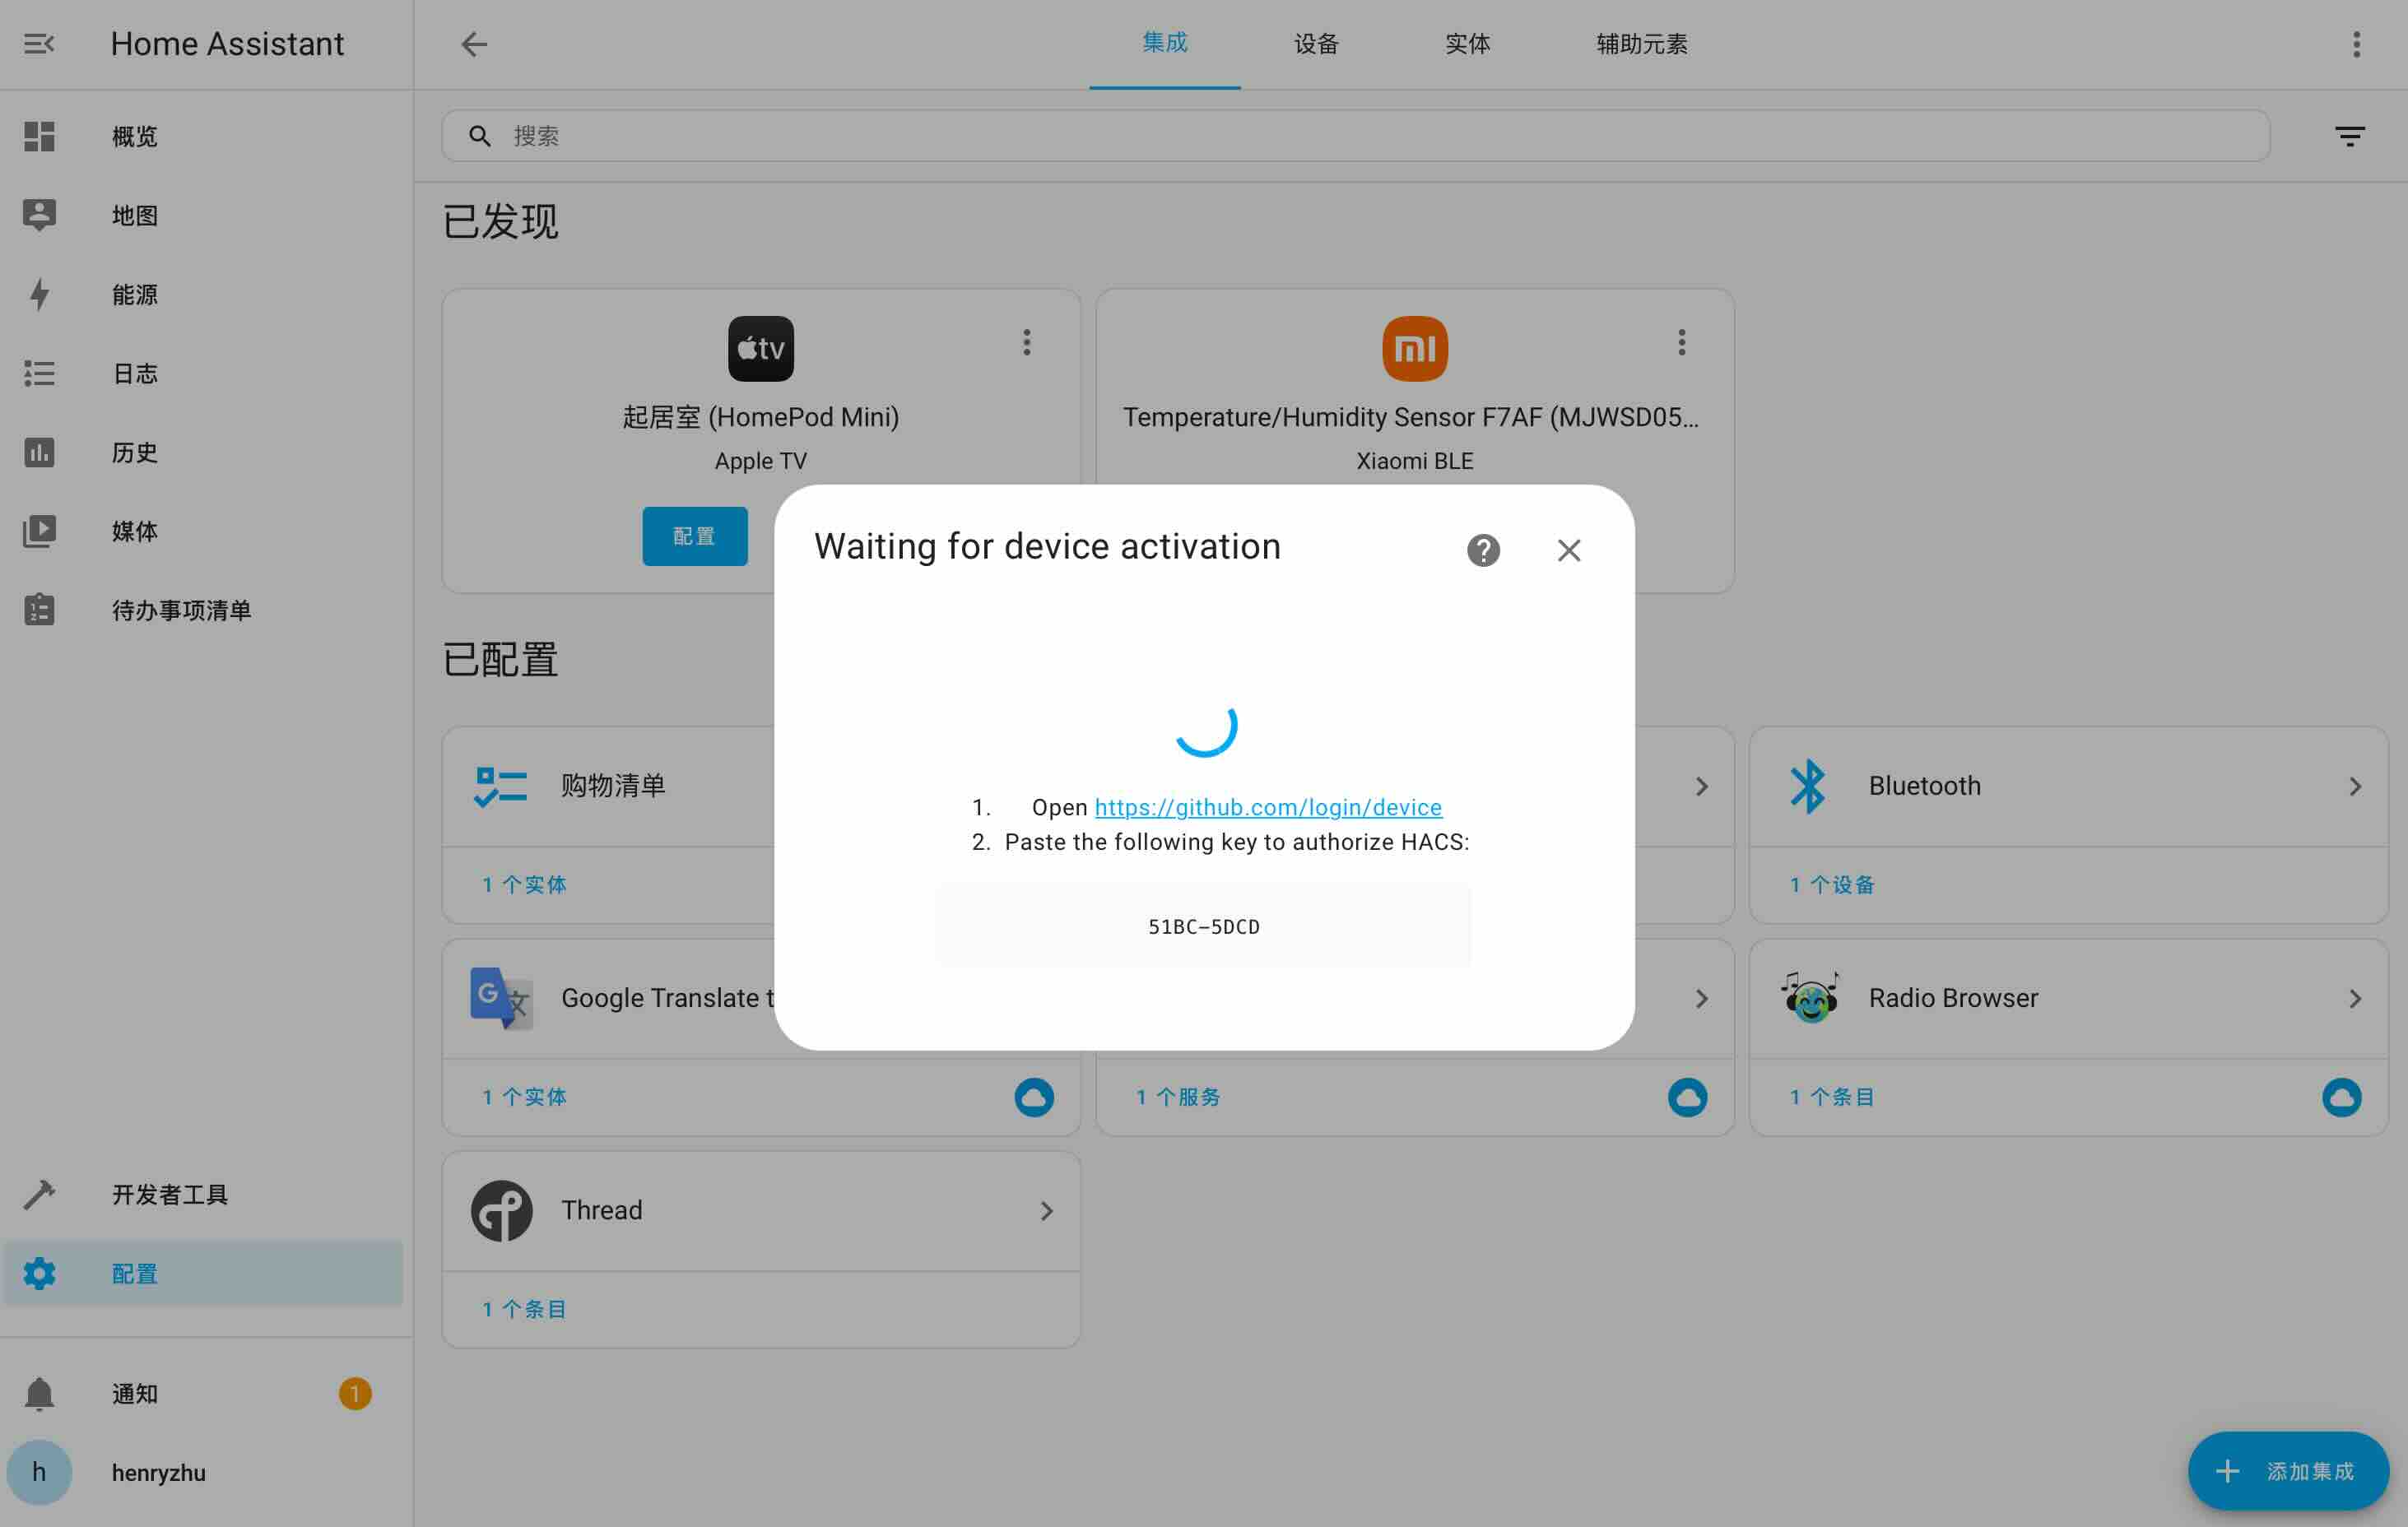The height and width of the screenshot is (1527, 2408).
Task: Expand the Thread integration entry
Action: (1046, 1209)
